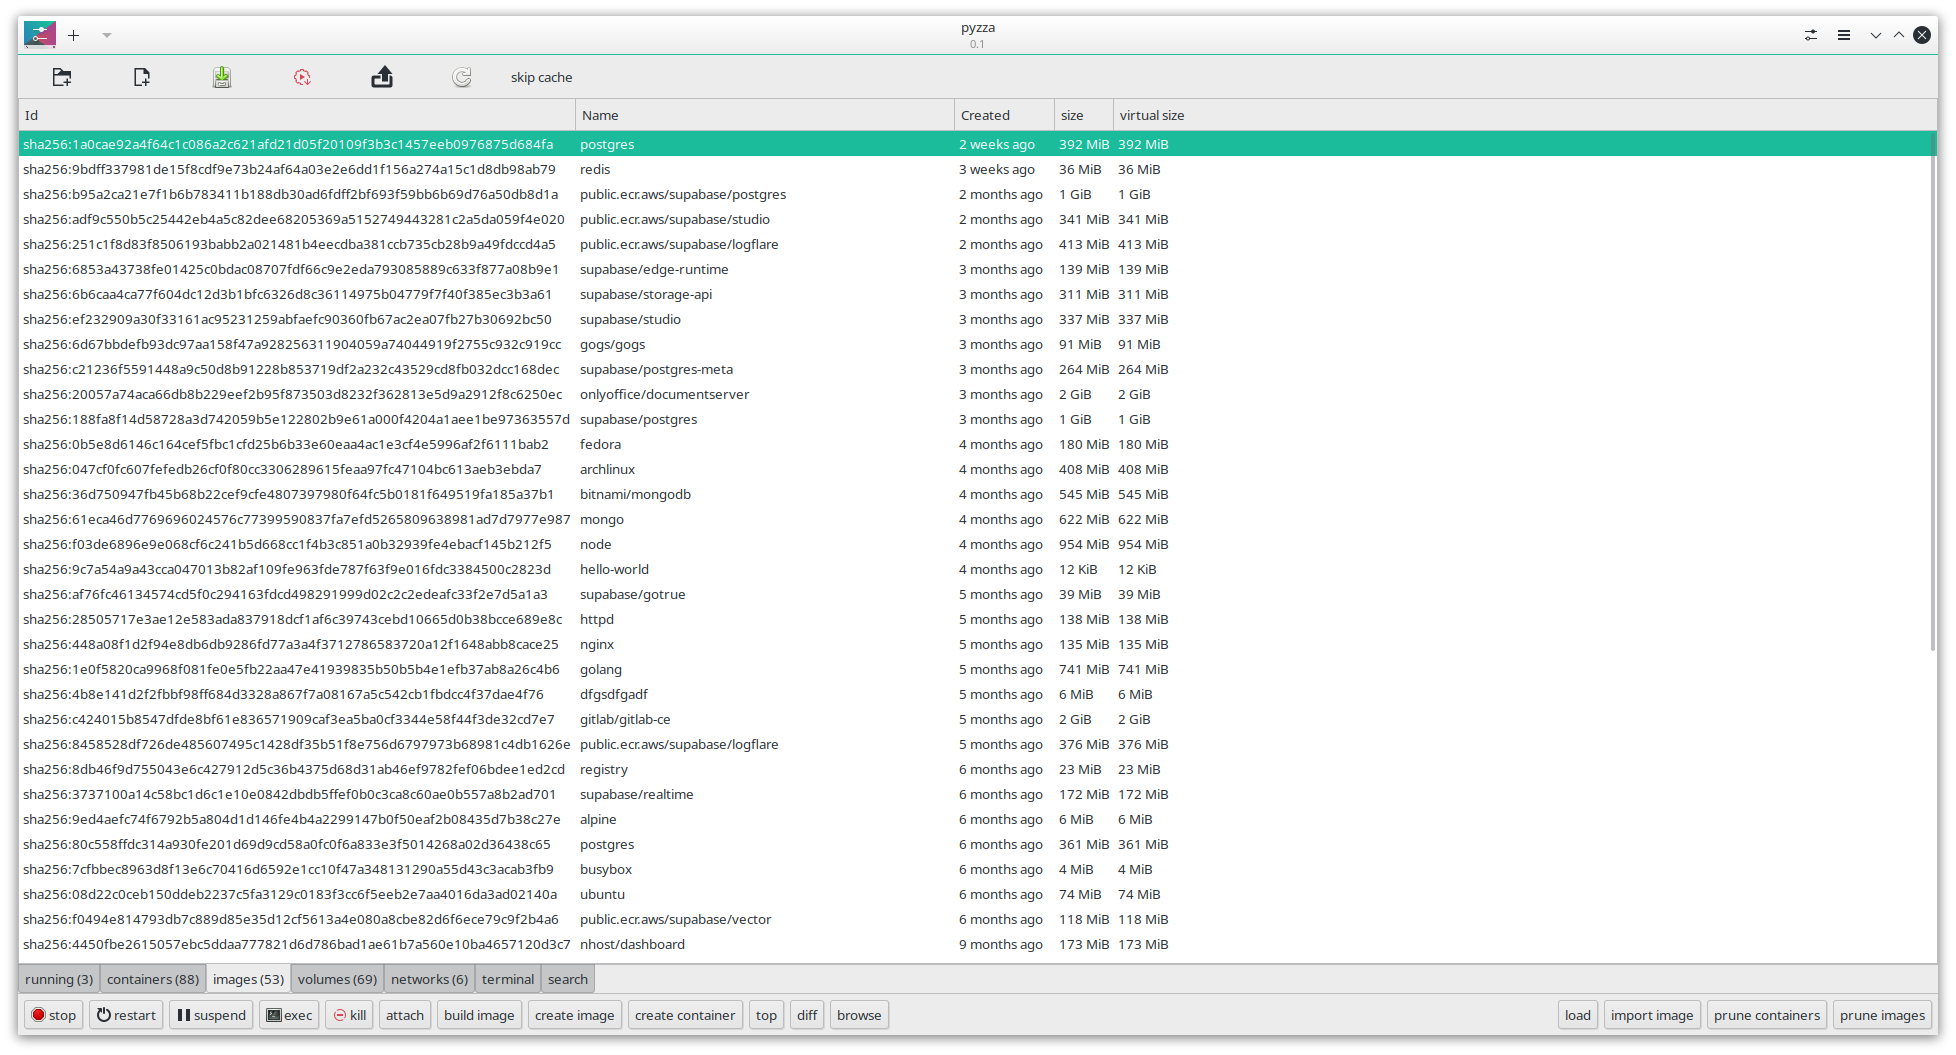Click the export/push upload icon
1956x1055 pixels.
pos(382,77)
